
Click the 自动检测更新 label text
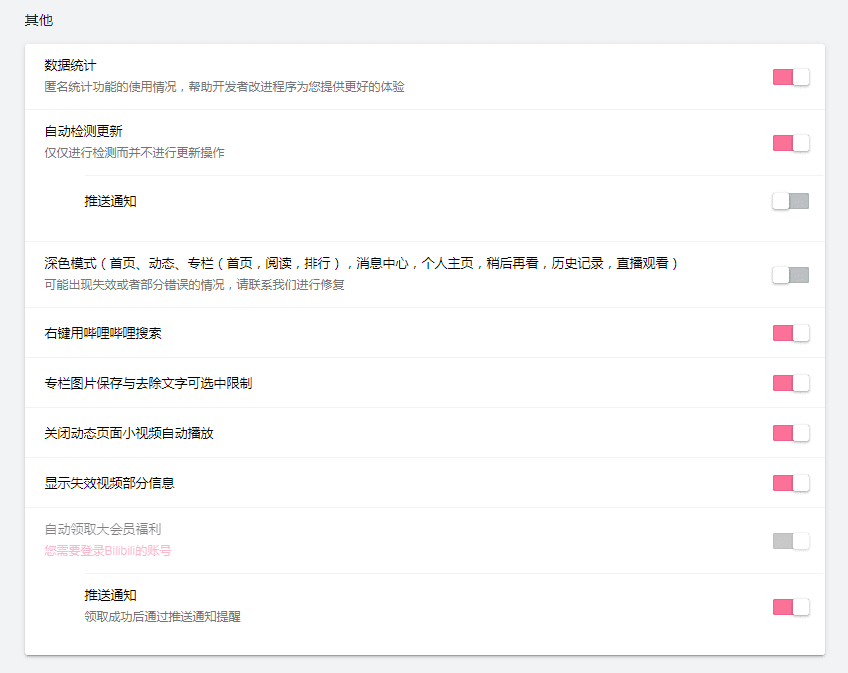click(76, 130)
